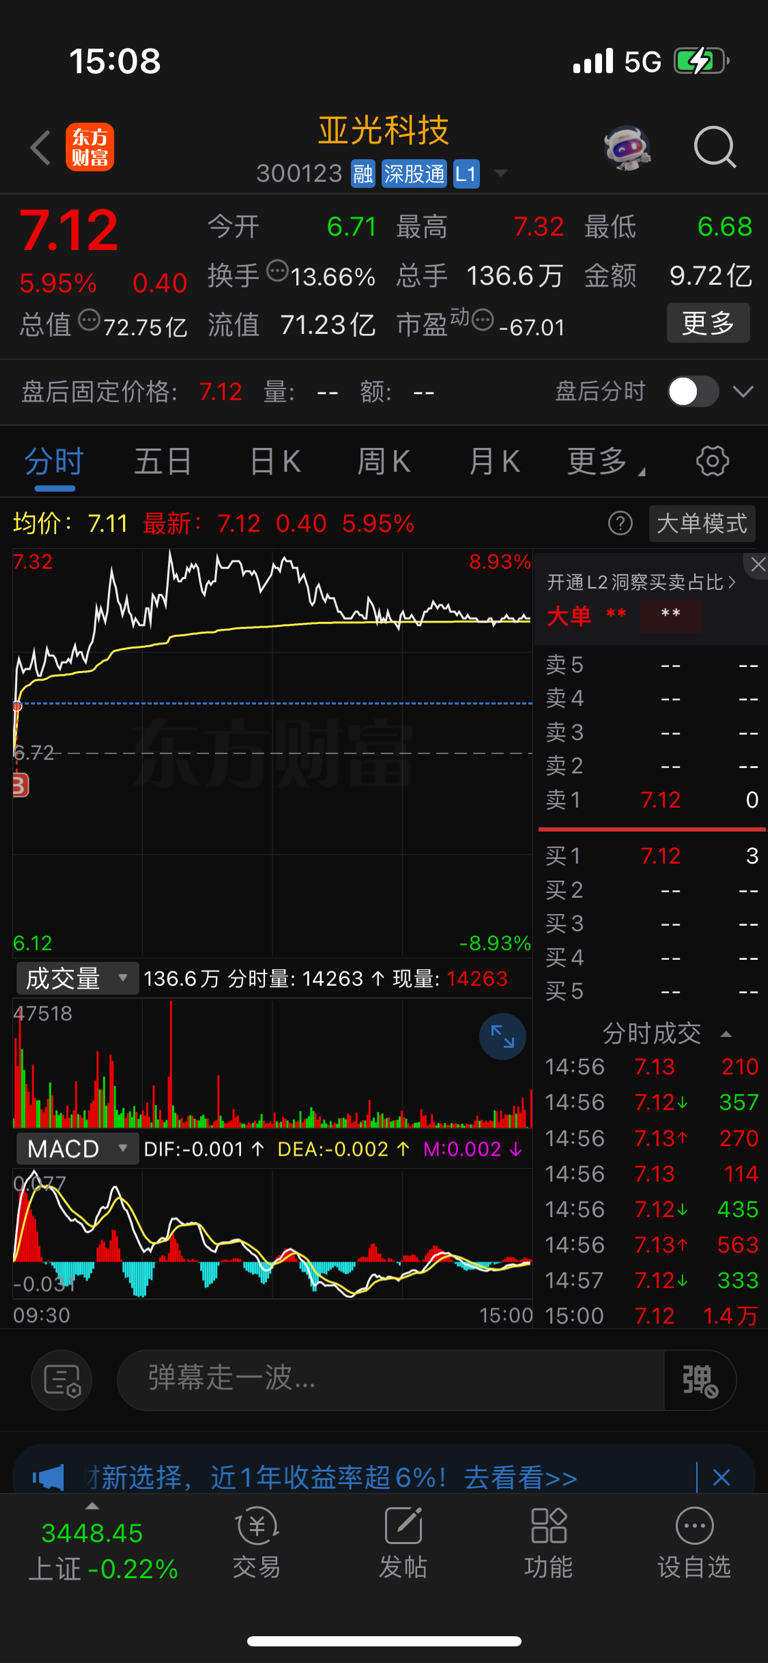Open the 更多 chart period menu
Screen dimensions: 768x1663
click(x=605, y=462)
